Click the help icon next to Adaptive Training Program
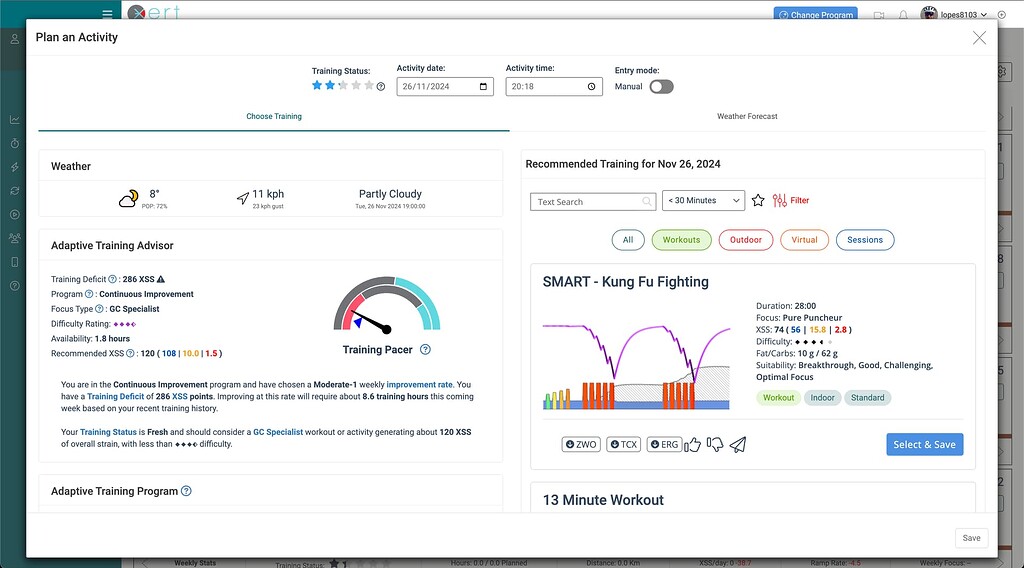This screenshot has width=1024, height=568. pos(186,492)
